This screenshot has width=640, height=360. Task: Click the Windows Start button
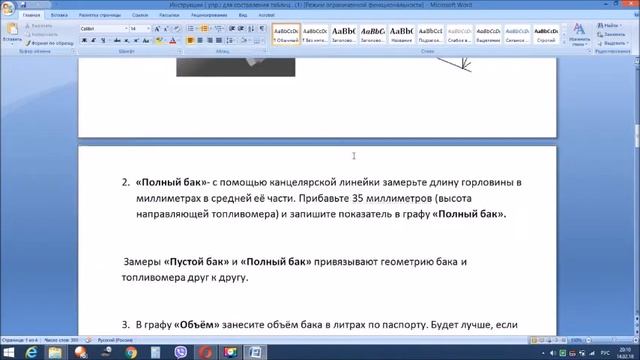pos(9,352)
